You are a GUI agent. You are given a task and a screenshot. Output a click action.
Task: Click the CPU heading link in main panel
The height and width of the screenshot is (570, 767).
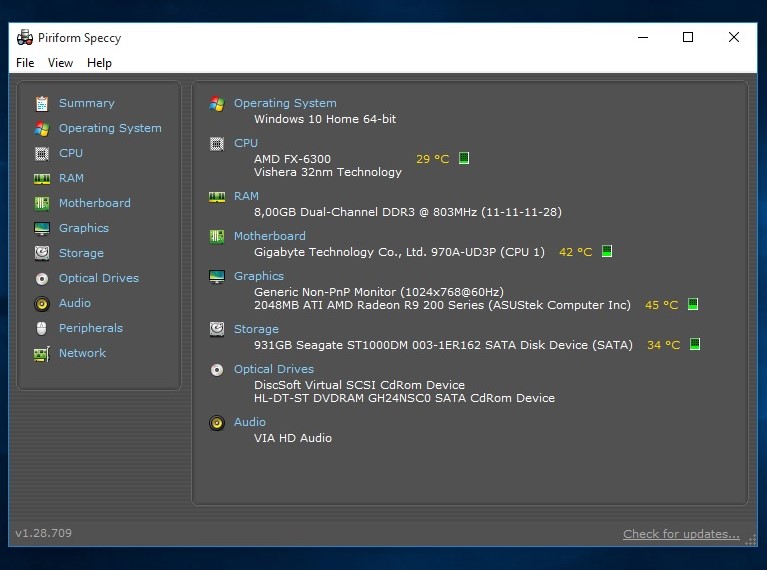point(246,143)
